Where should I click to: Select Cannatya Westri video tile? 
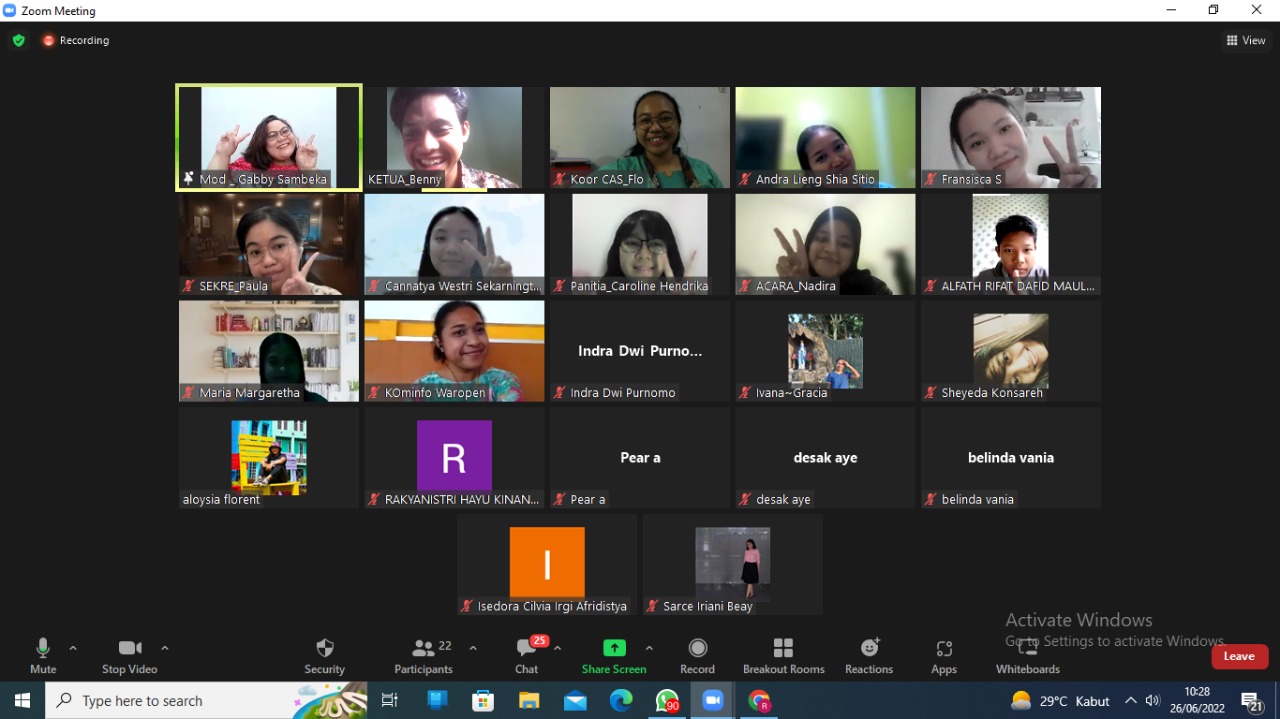[x=454, y=244]
